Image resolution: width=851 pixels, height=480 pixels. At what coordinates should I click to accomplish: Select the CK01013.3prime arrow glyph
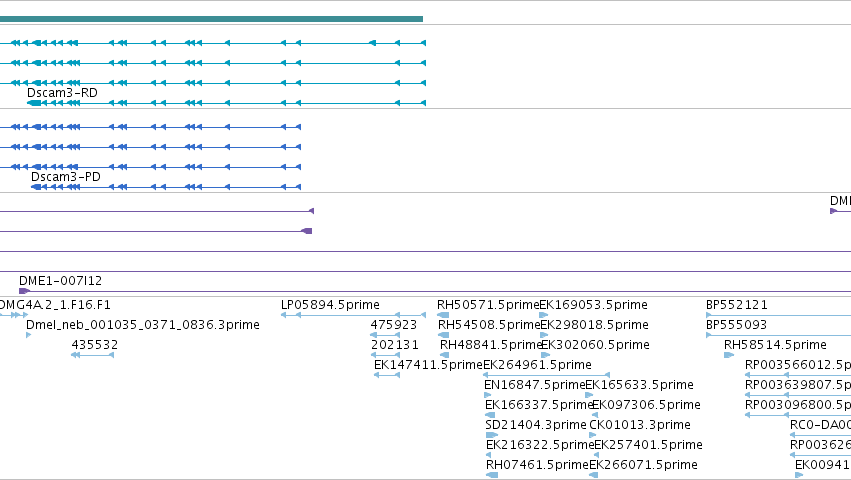(x=593, y=435)
